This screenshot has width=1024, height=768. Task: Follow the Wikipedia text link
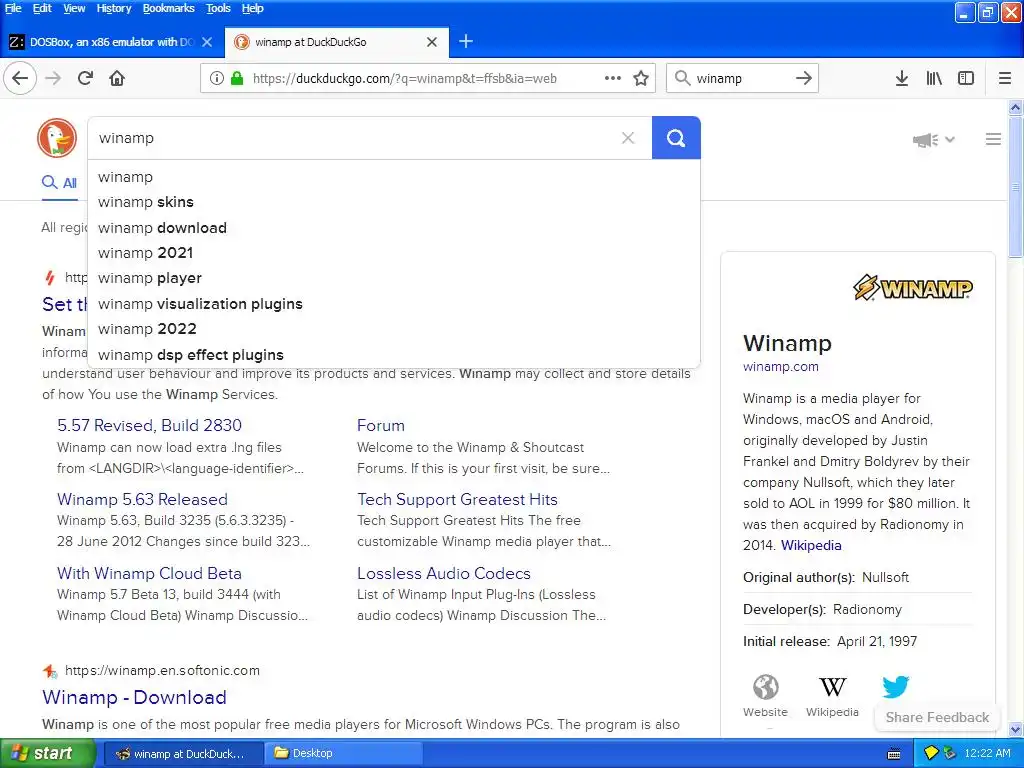click(811, 545)
